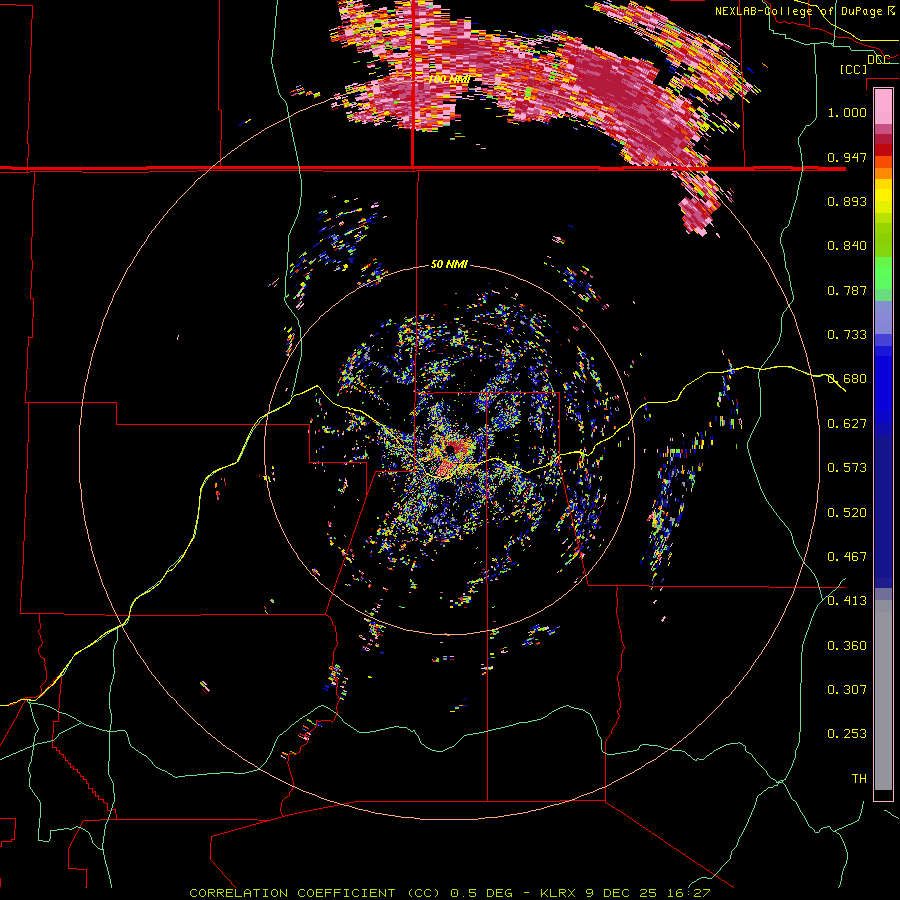
Task: Pick the bright green segment of color bar
Action: click(x=883, y=273)
